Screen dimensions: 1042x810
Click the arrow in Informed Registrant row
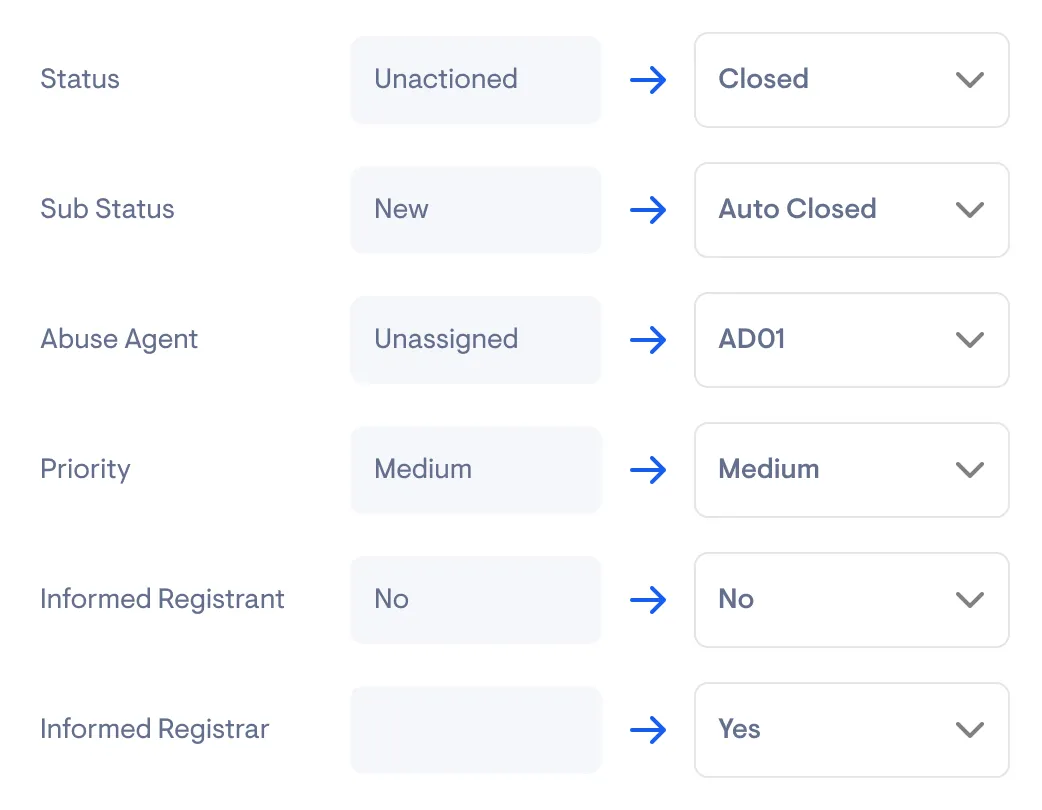(x=648, y=600)
